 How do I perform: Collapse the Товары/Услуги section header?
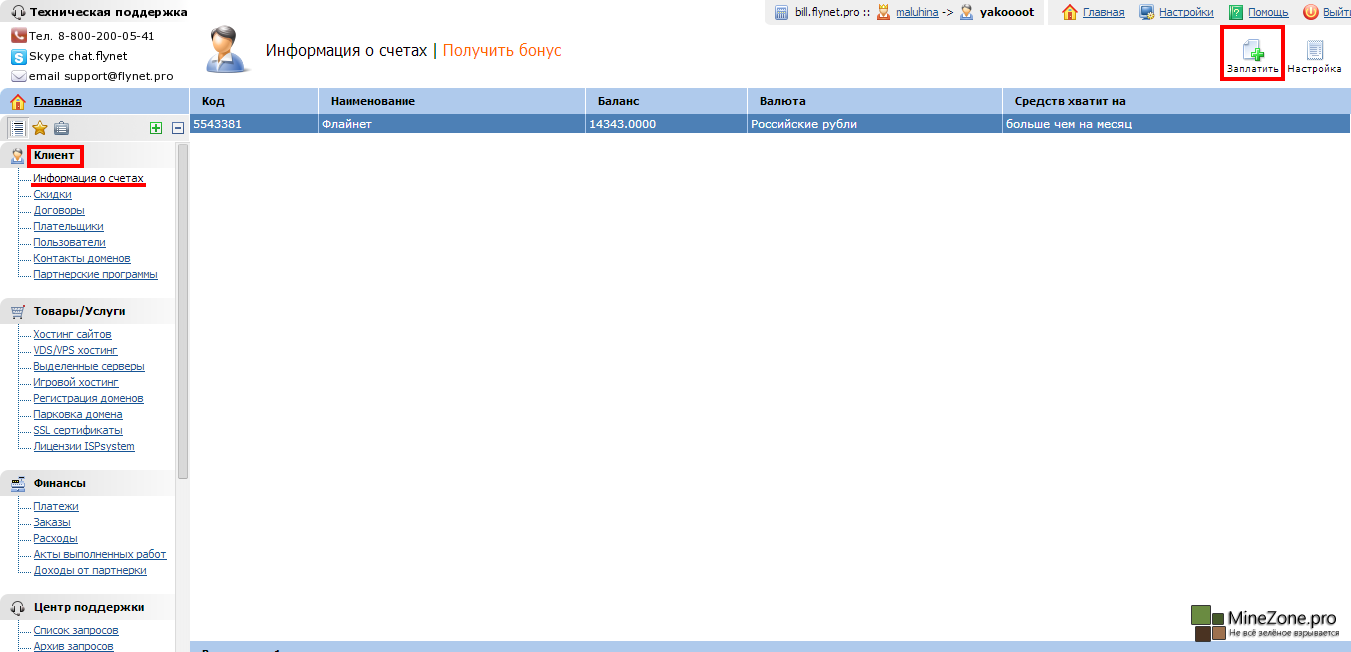(79, 311)
